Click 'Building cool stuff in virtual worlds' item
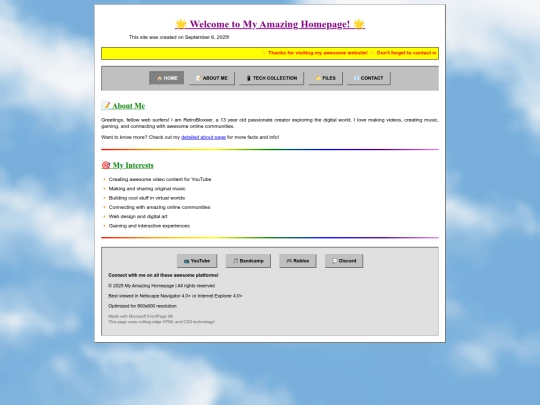The width and height of the screenshot is (540, 405). pos(147,198)
